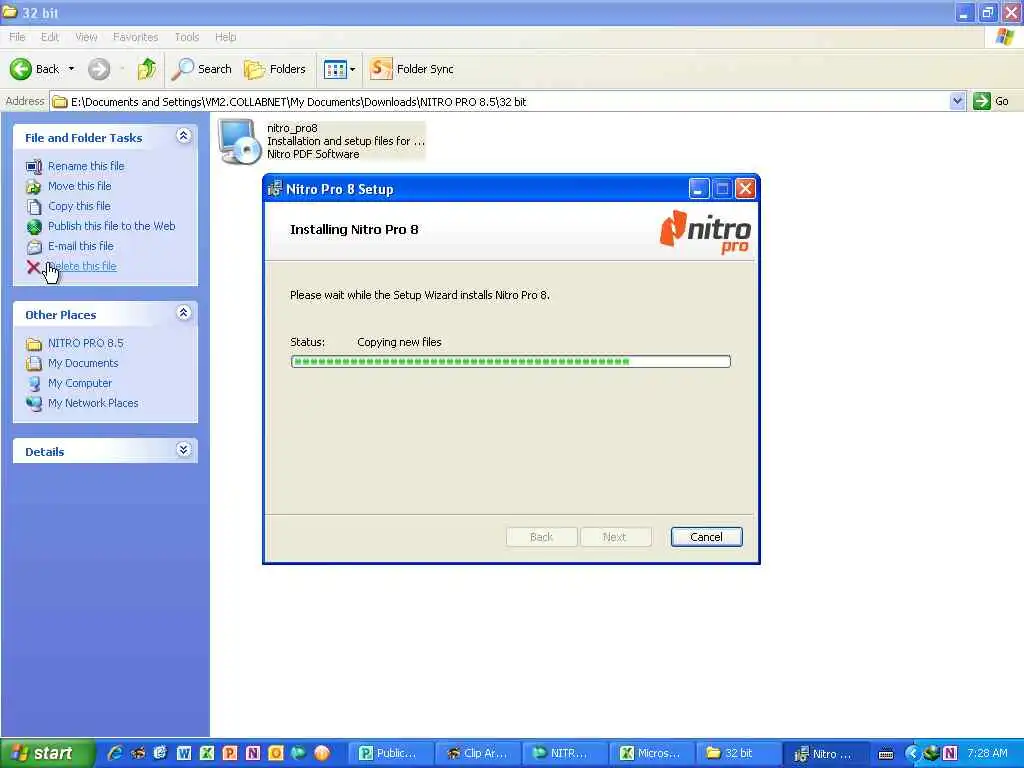Toggle the Folders pane button
The height and width of the screenshot is (768, 1024).
coord(274,69)
